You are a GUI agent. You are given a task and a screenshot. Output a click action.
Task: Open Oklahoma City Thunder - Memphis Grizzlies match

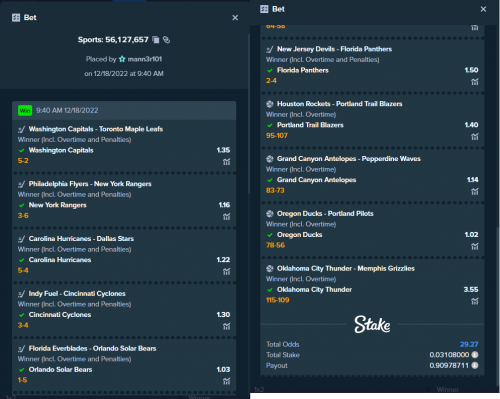(x=346, y=268)
